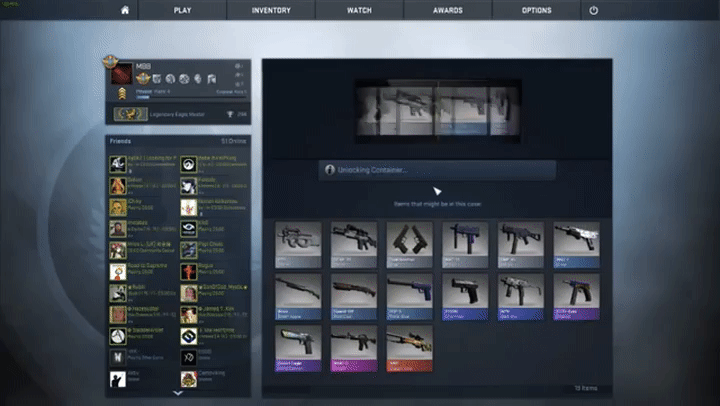The image size is (720, 406).
Task: Click the Unlocking Container status bar
Action: [437, 170]
